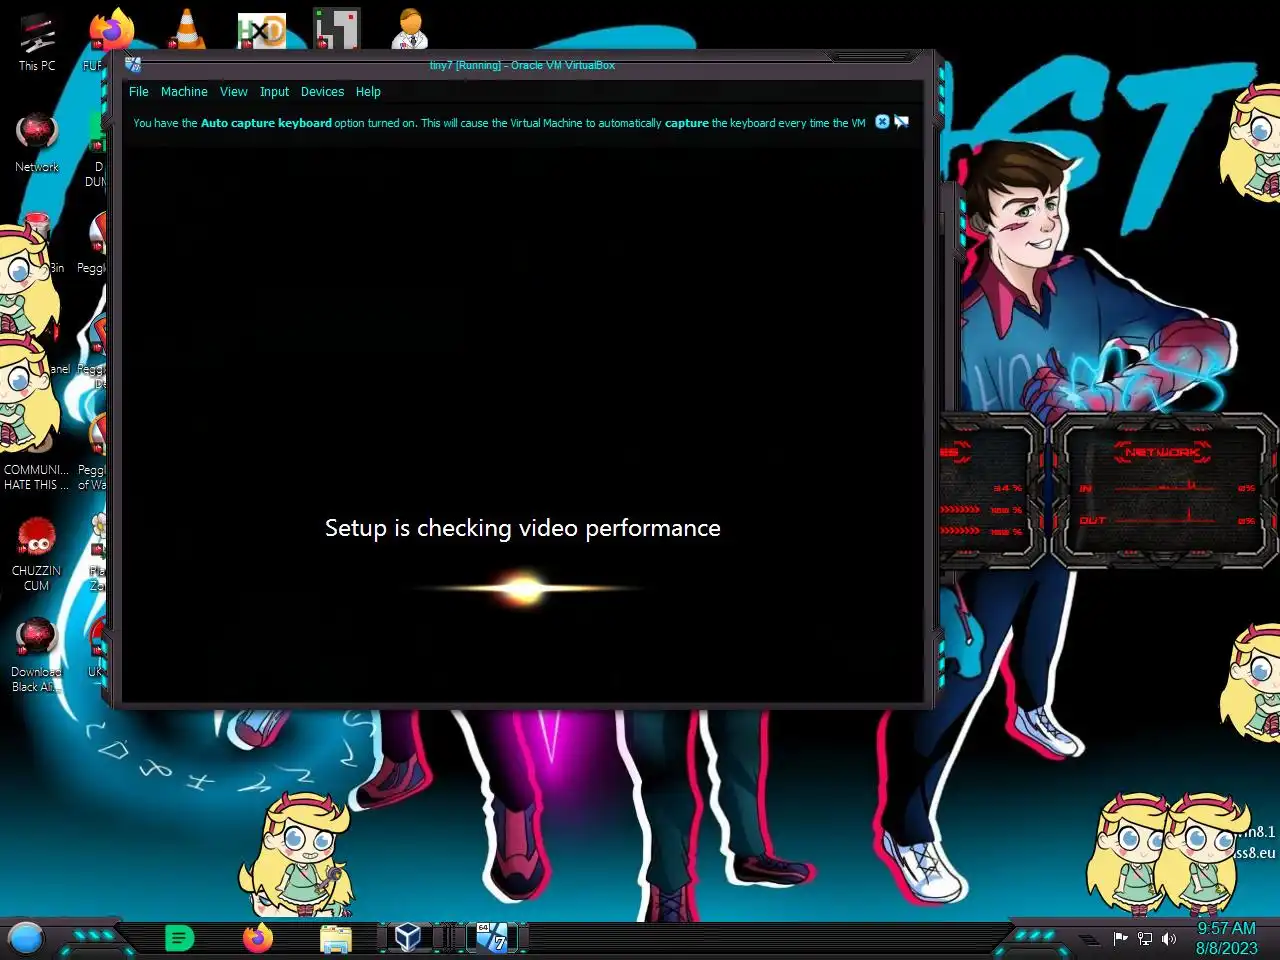Click the VirtualBox title bar window icon
Viewport: 1280px width, 960px height.
click(x=133, y=65)
